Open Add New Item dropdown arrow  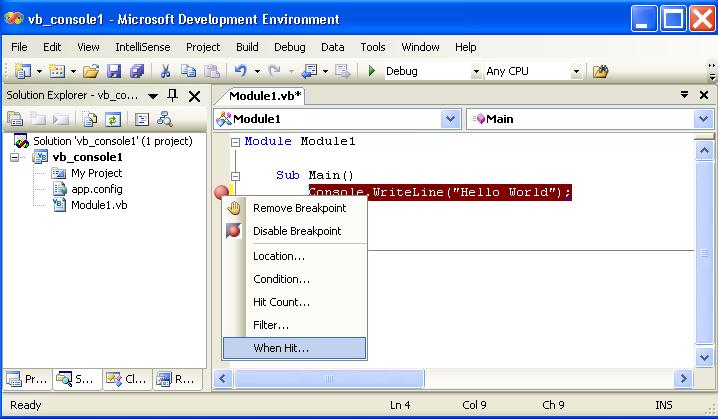[74, 71]
